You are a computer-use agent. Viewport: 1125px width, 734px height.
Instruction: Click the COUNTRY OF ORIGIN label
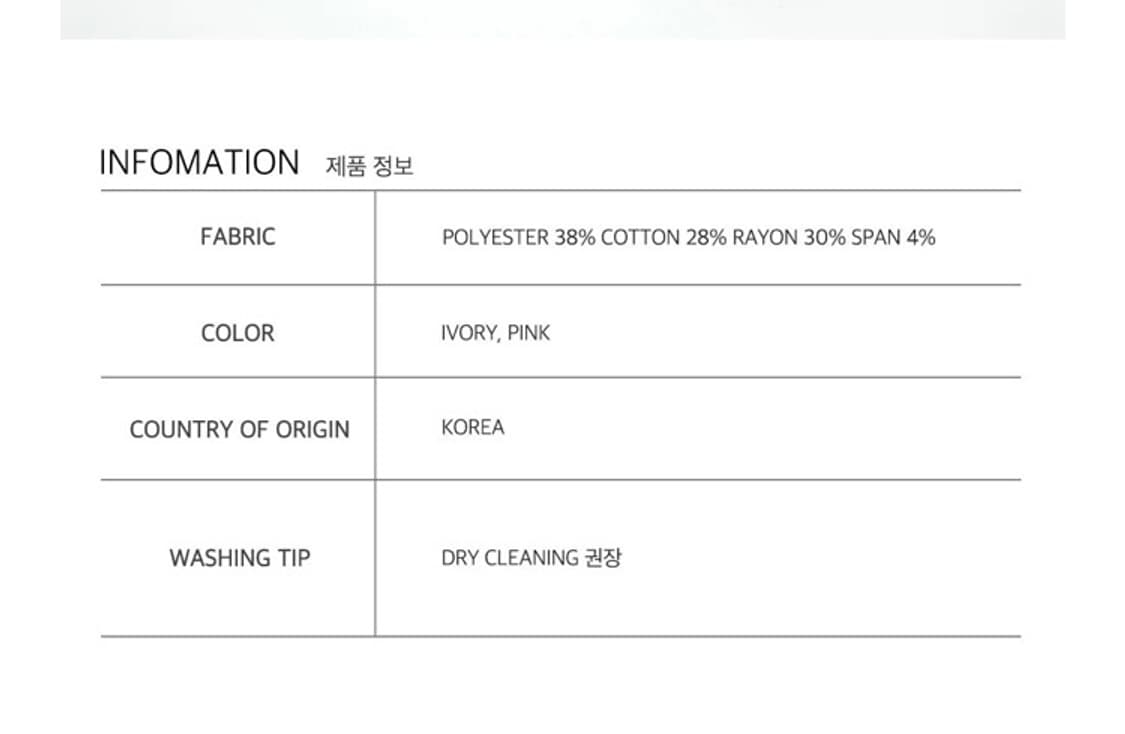tap(239, 430)
